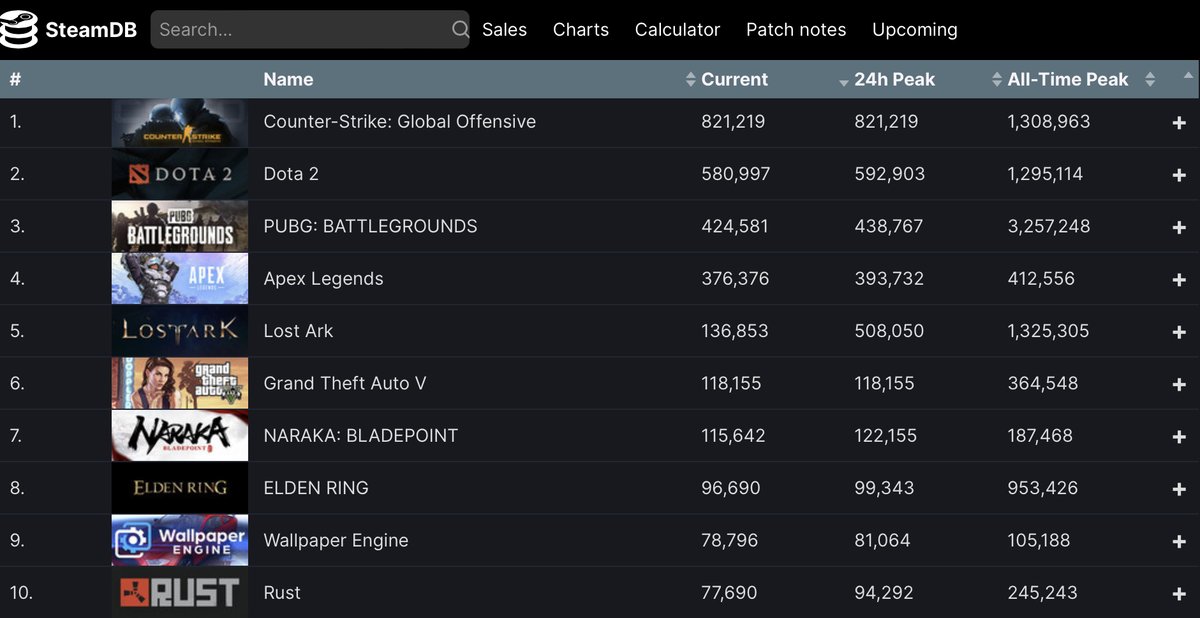This screenshot has height=618, width=1200.
Task: Open the ELDEN RING name link
Action: pos(316,488)
